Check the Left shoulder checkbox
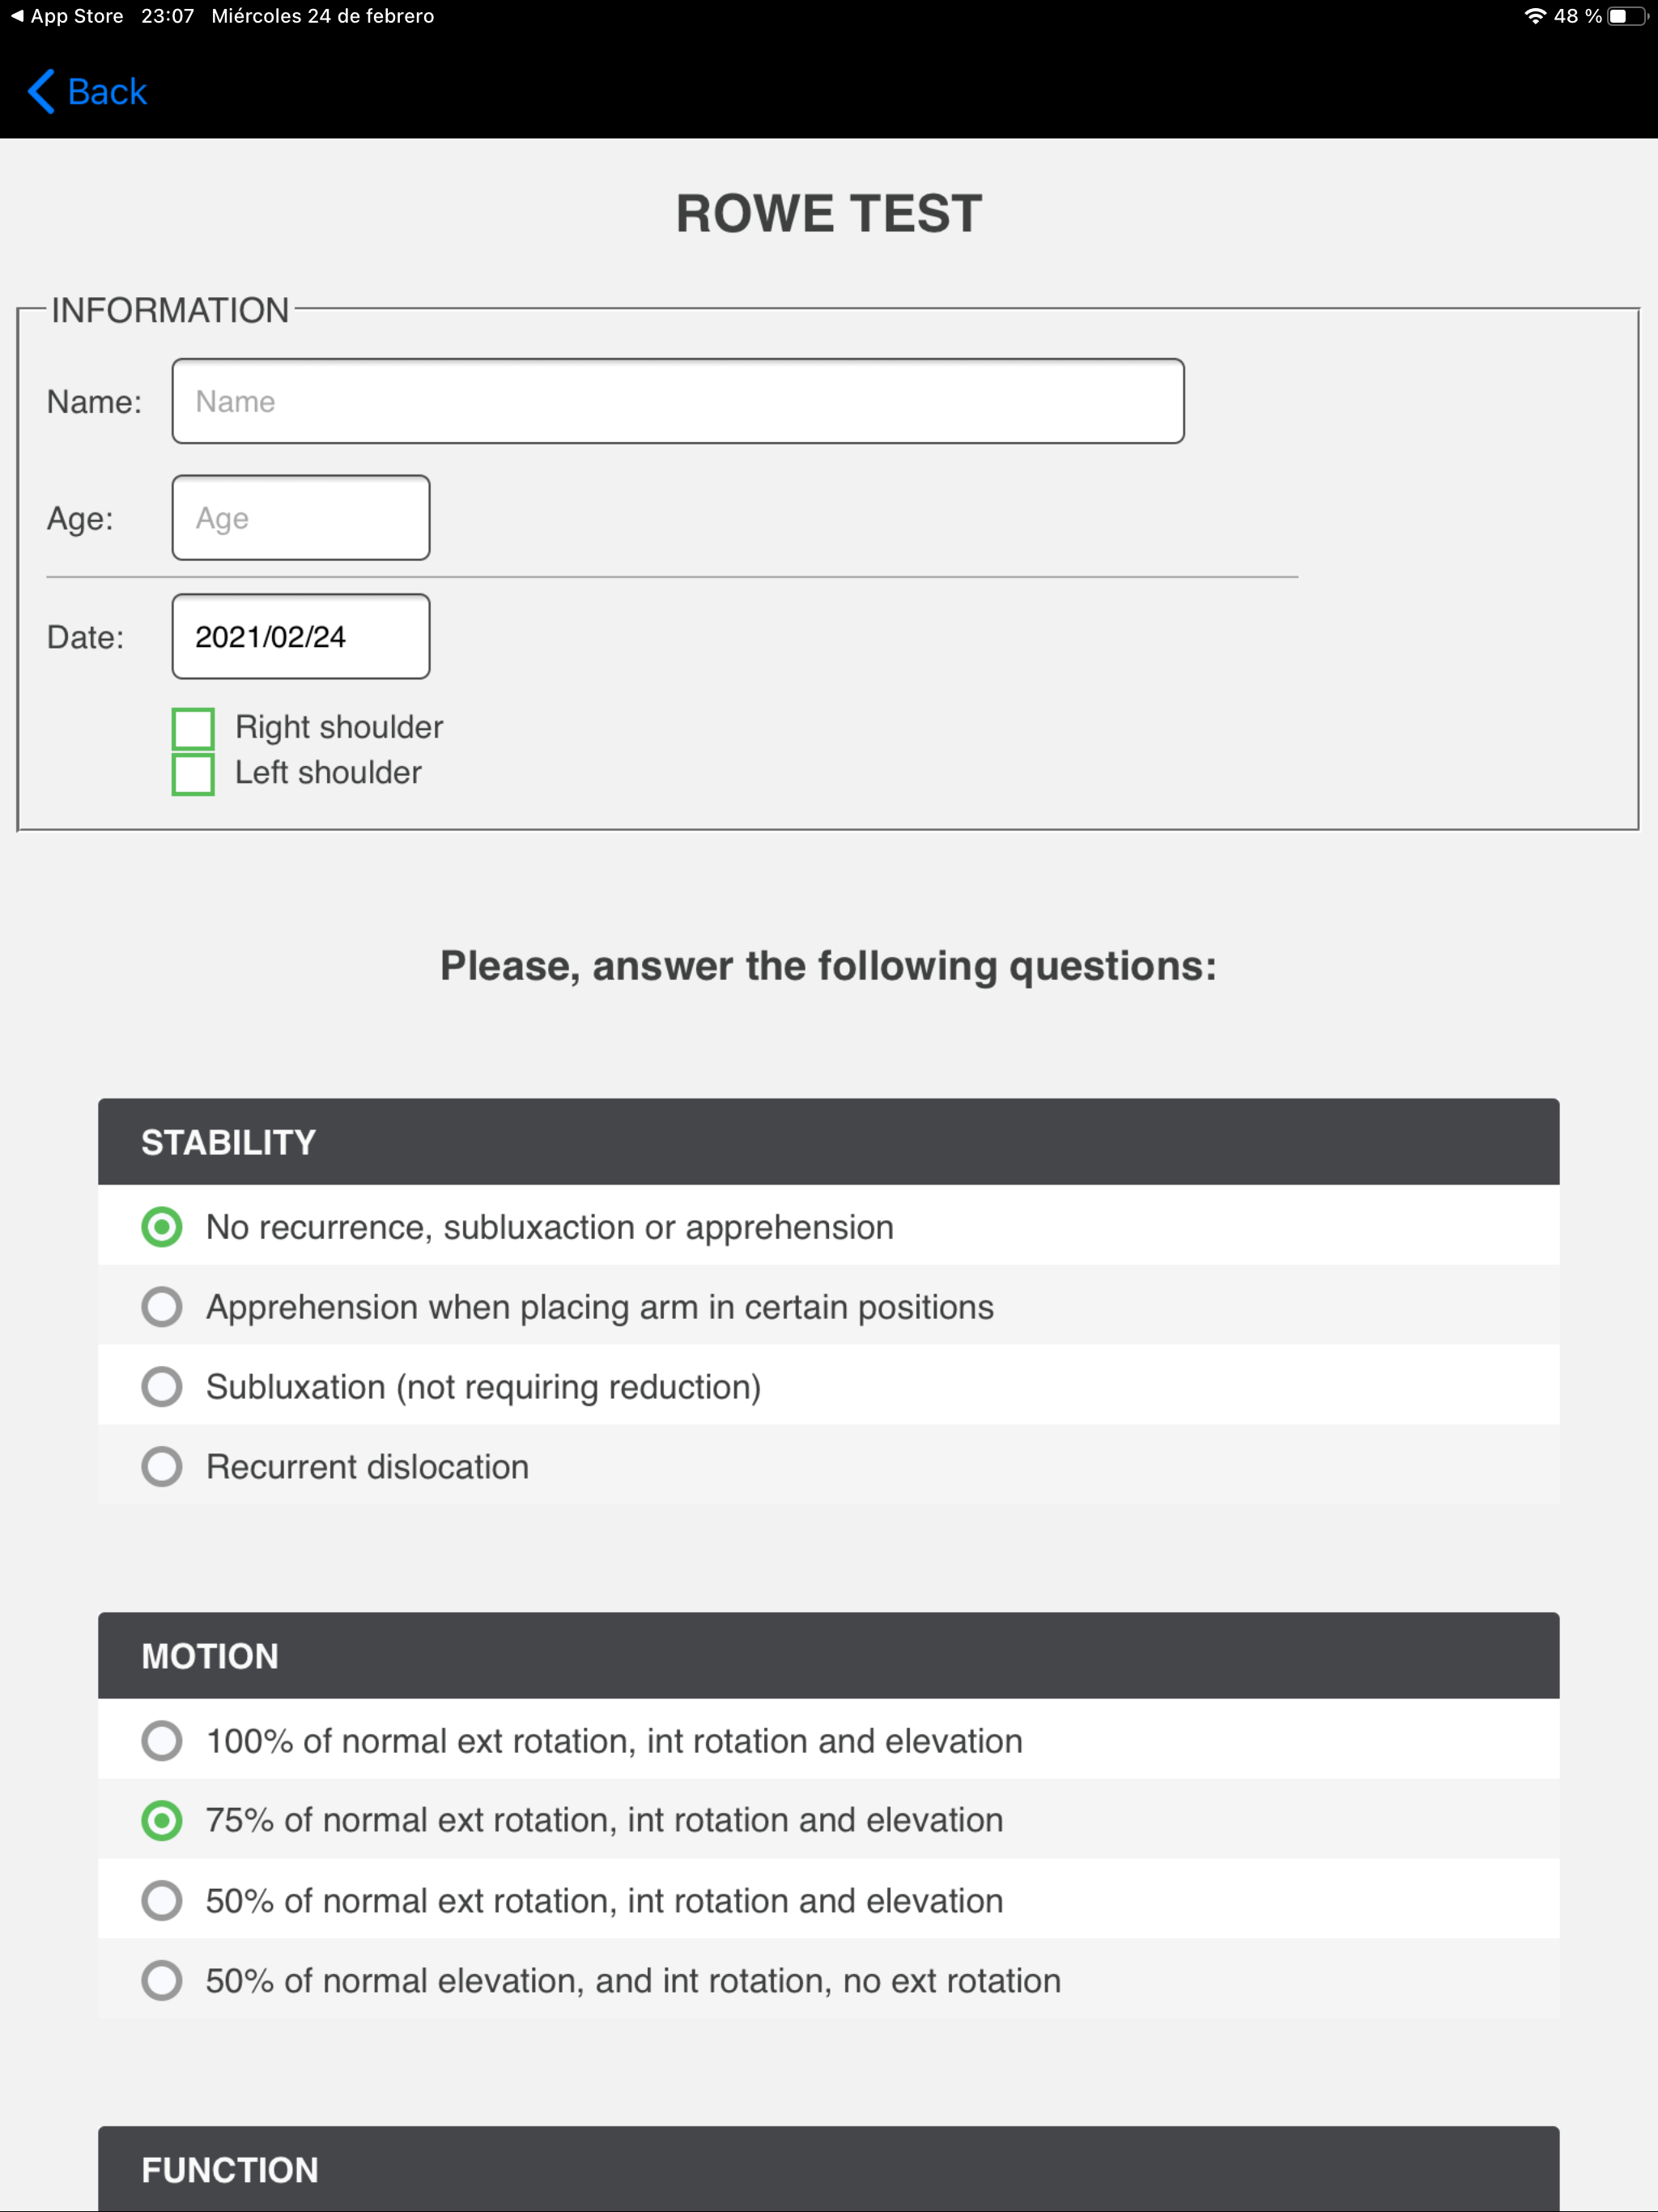Viewport: 1658px width, 2212px height. click(x=193, y=771)
